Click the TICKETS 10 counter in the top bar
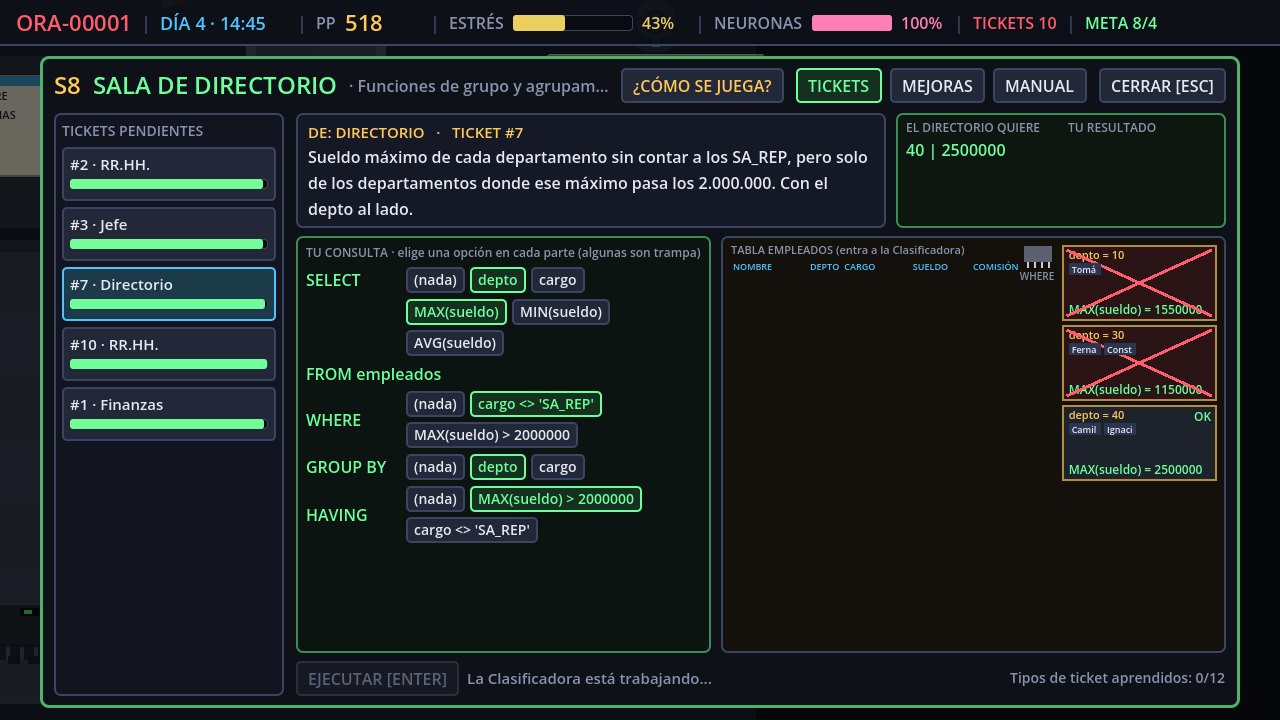This screenshot has width=1280, height=720. point(1014,23)
